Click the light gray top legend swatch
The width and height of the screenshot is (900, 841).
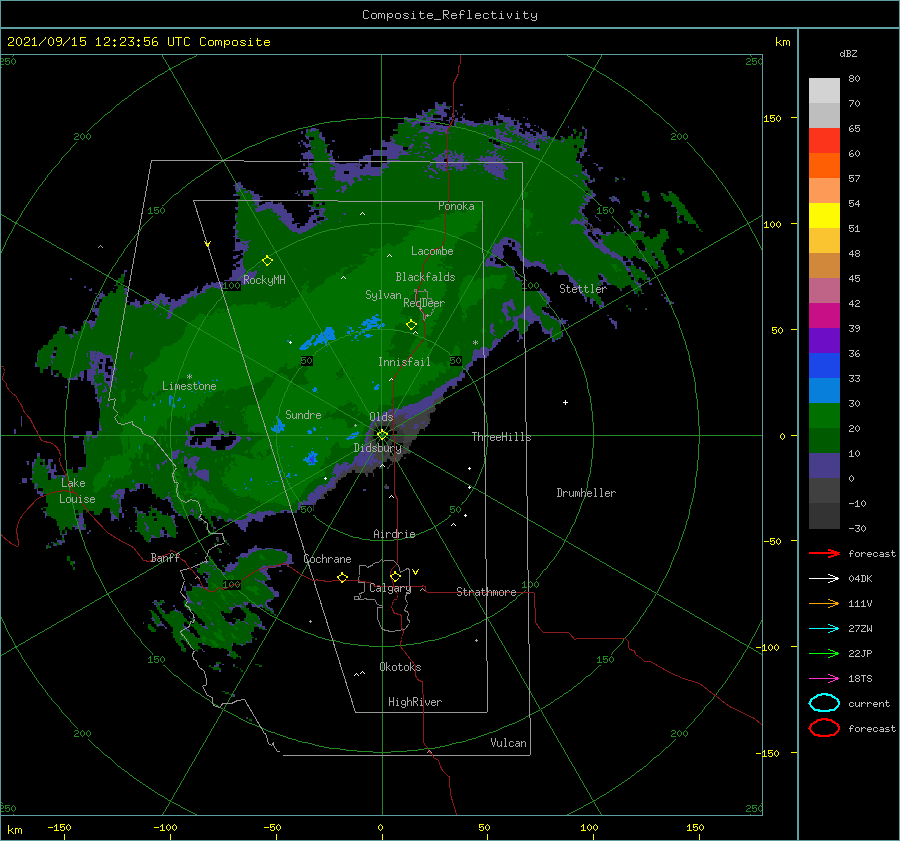tap(824, 90)
